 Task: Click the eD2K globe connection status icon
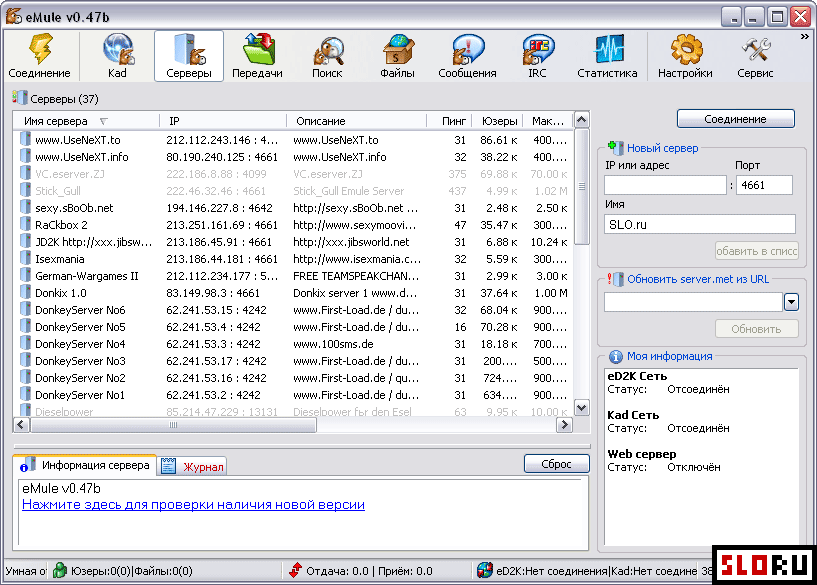click(485, 570)
